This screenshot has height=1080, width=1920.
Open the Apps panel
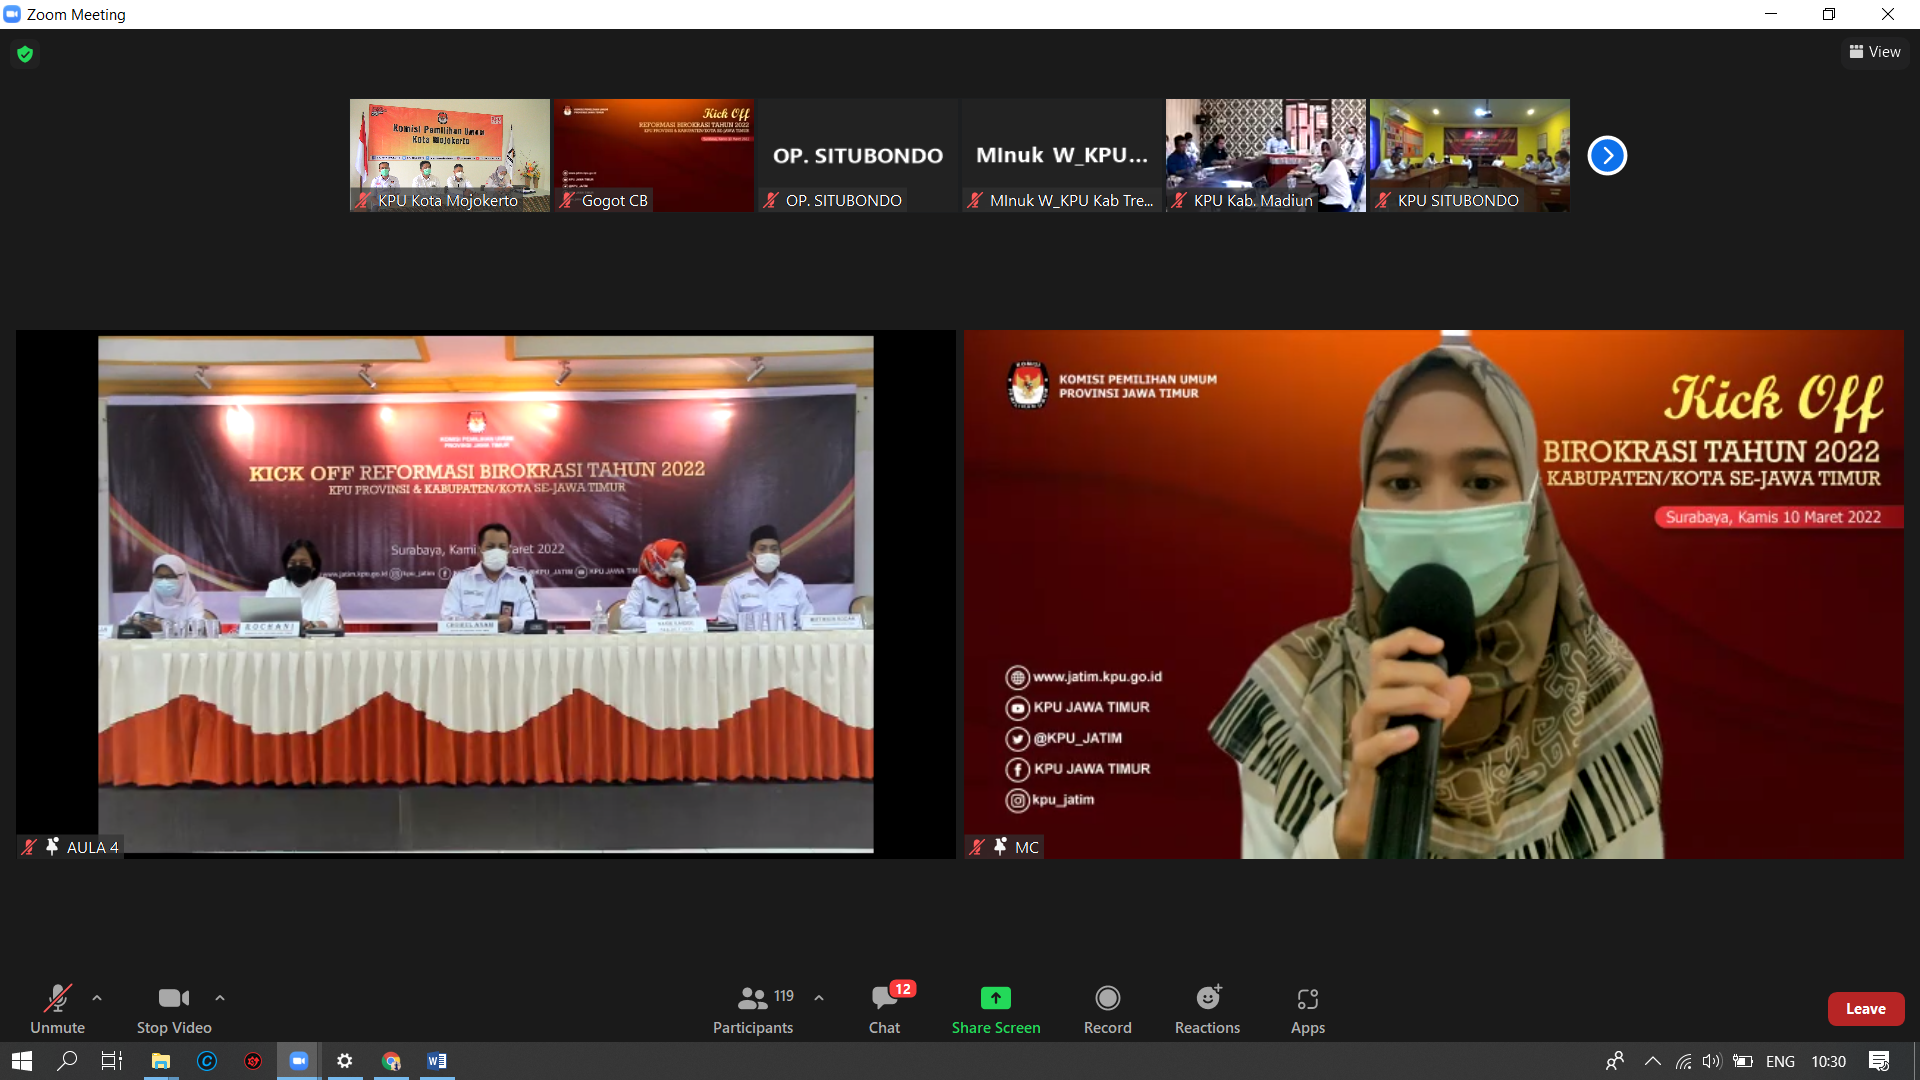tap(1307, 1009)
